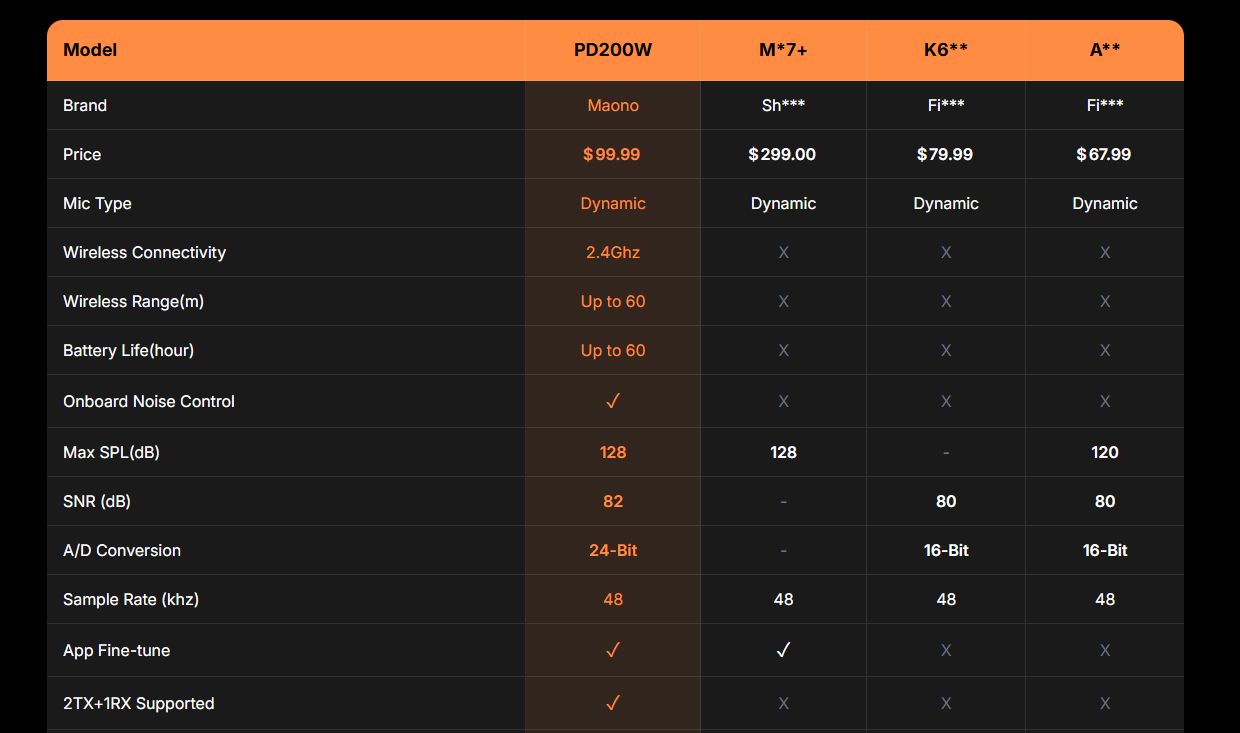Click the 24-Bit A/D Conversion value
1240x733 pixels.
tap(613, 550)
